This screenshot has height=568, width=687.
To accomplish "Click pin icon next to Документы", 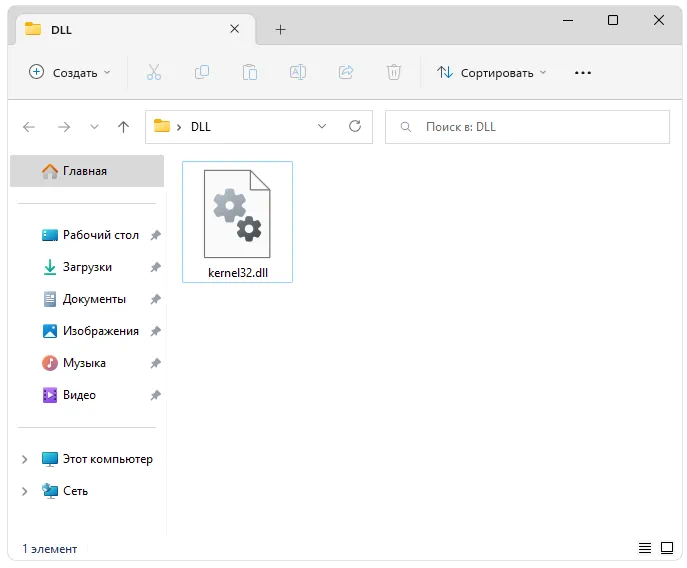I will click(x=156, y=299).
